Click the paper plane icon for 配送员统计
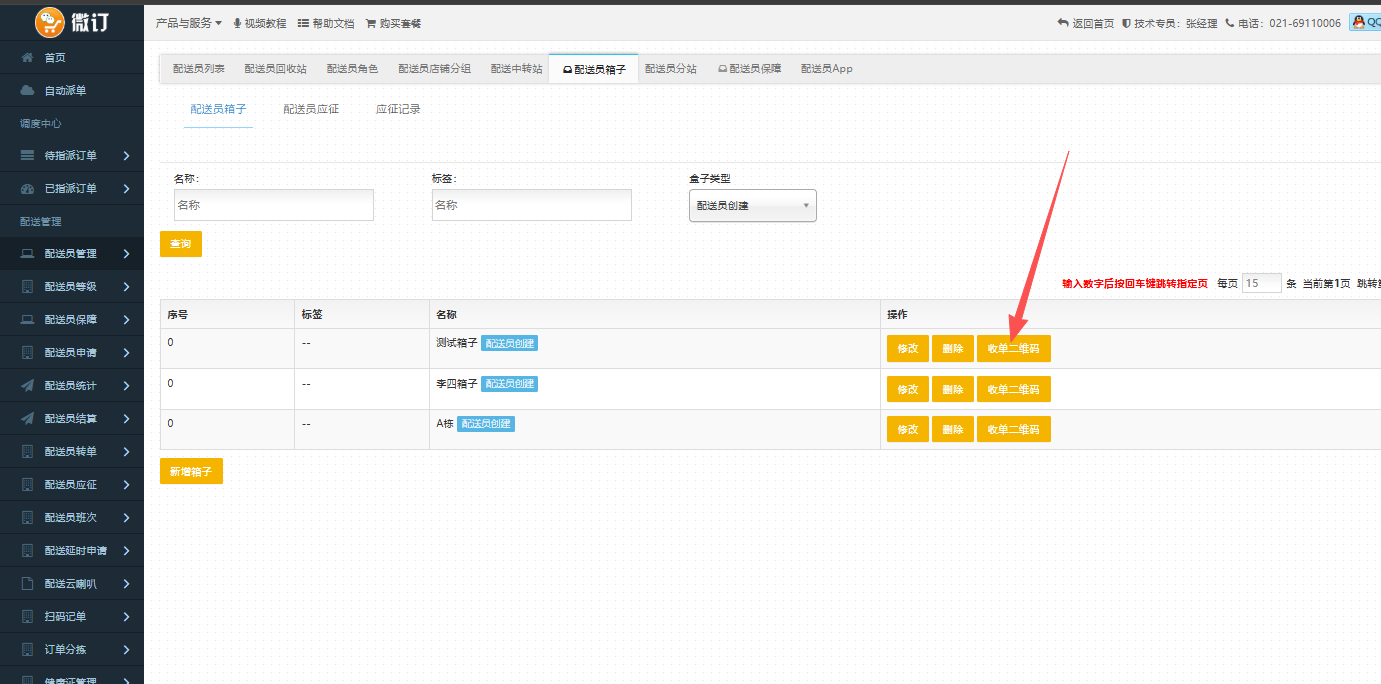 click(x=28, y=386)
